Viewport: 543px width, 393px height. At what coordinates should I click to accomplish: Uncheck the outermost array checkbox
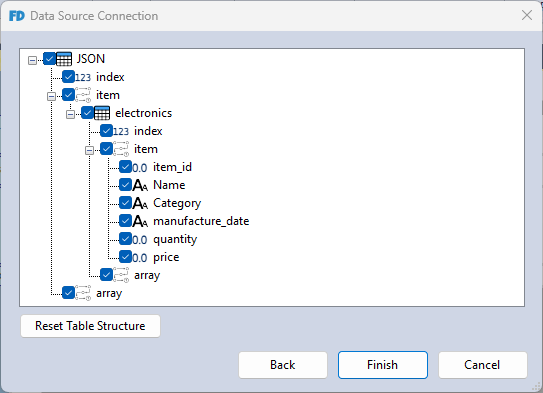pos(68,293)
